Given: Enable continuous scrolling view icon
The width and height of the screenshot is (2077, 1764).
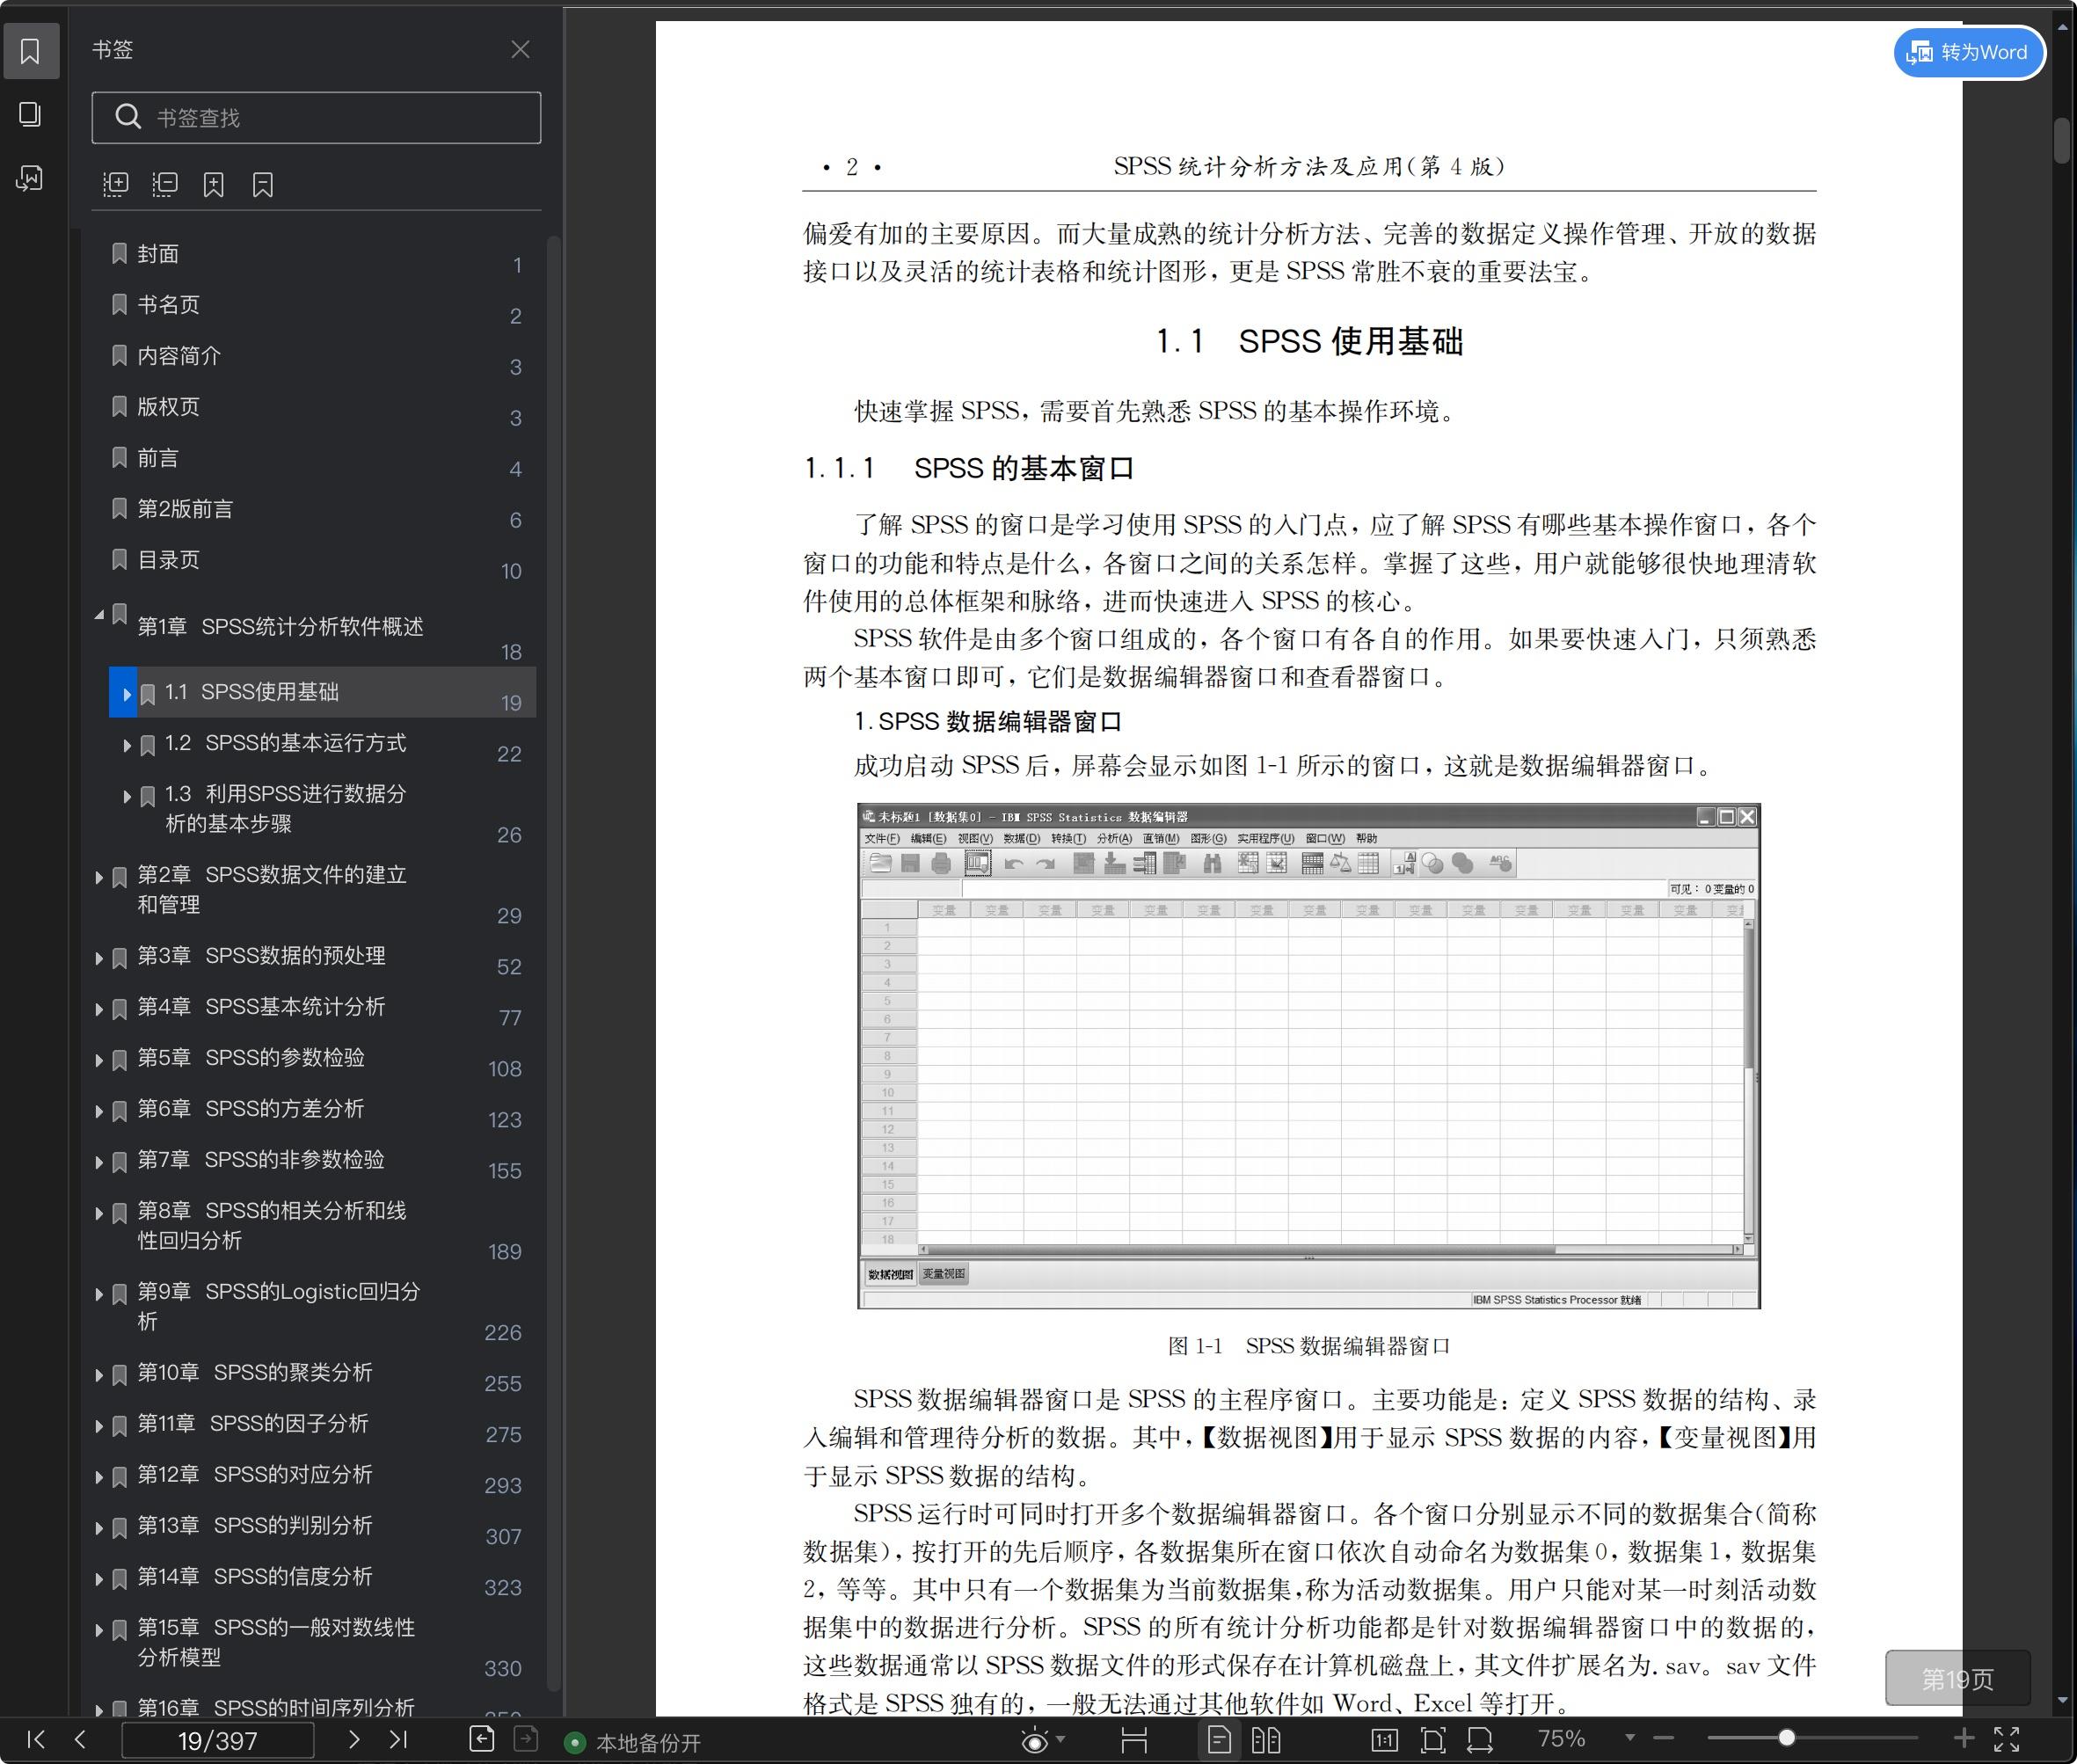Looking at the screenshot, I should pyautogui.click(x=1134, y=1740).
